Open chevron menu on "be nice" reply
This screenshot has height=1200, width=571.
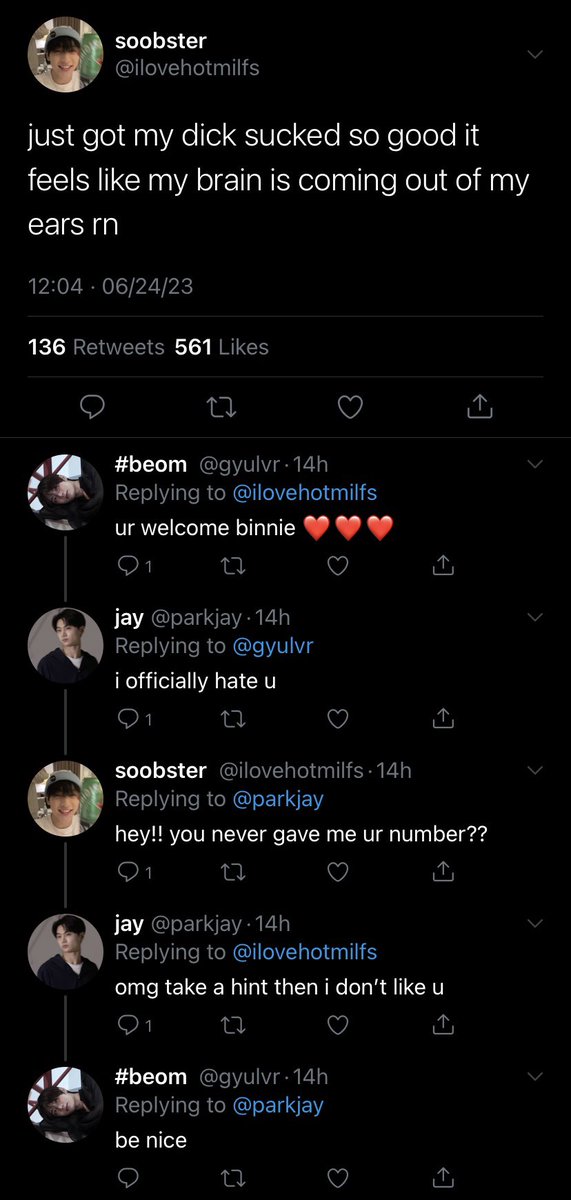click(534, 1077)
